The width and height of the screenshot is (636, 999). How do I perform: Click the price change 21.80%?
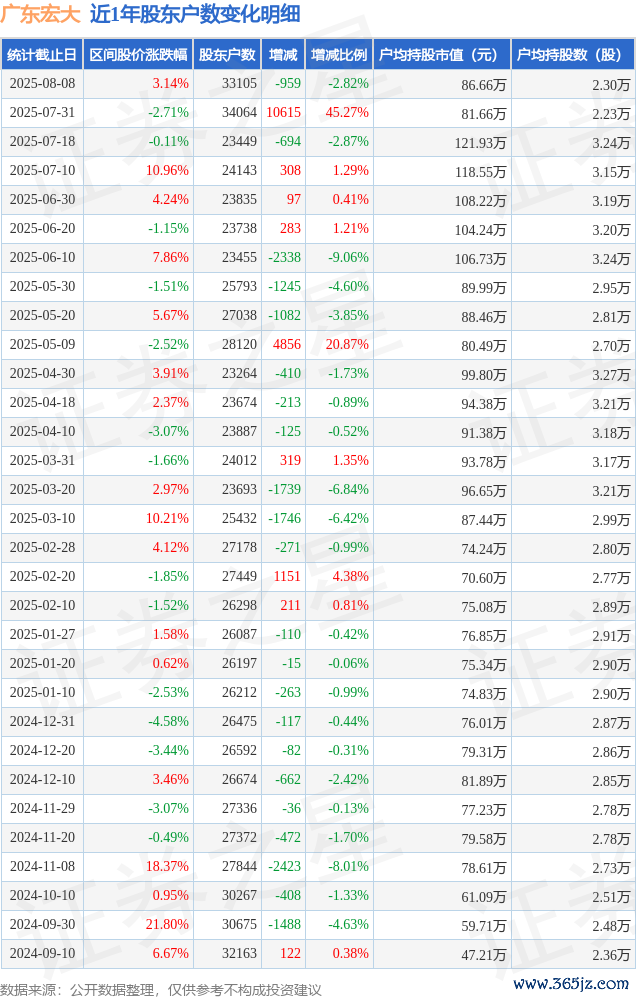(167, 924)
